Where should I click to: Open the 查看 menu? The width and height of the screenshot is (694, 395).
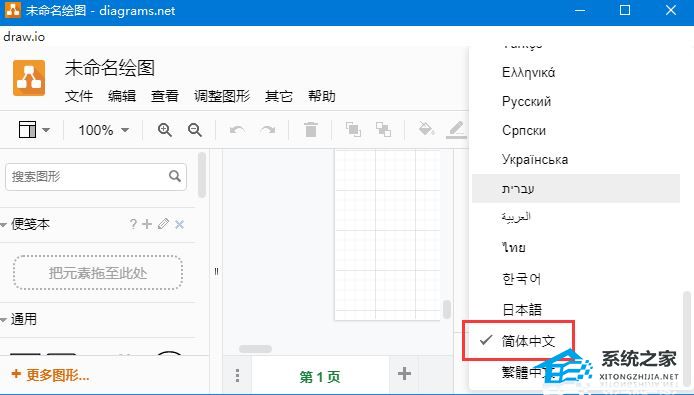tap(165, 96)
